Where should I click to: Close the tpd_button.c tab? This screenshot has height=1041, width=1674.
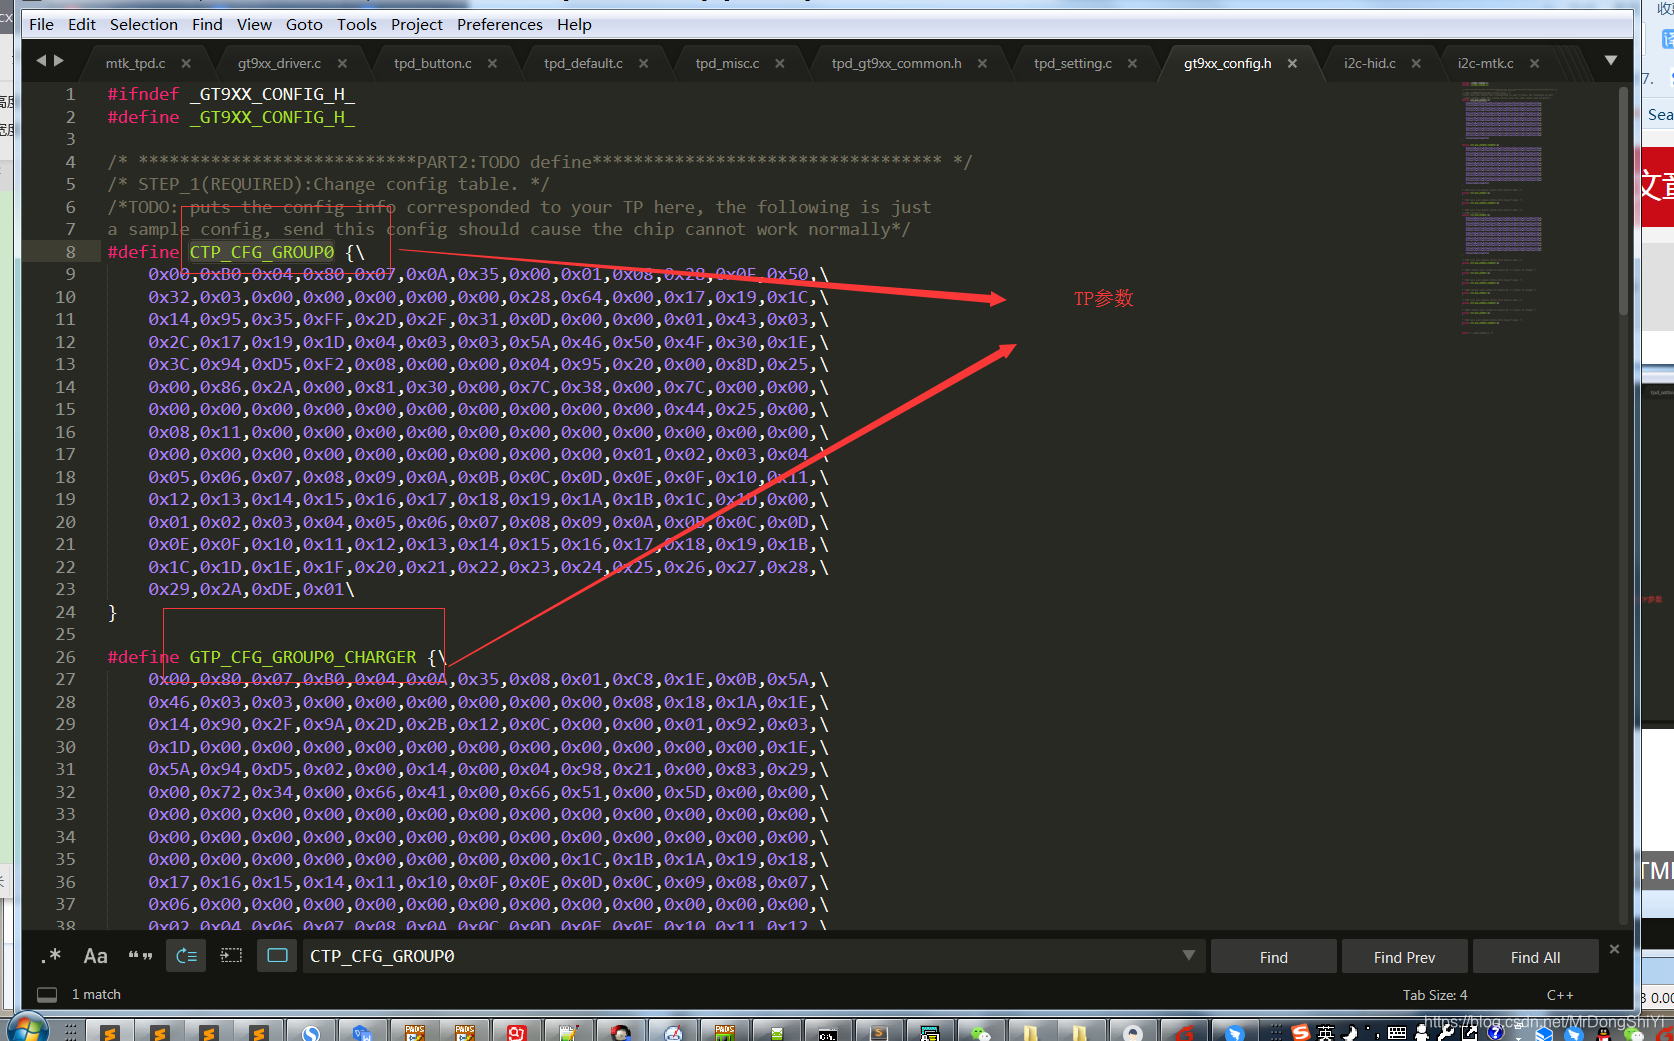coord(492,63)
